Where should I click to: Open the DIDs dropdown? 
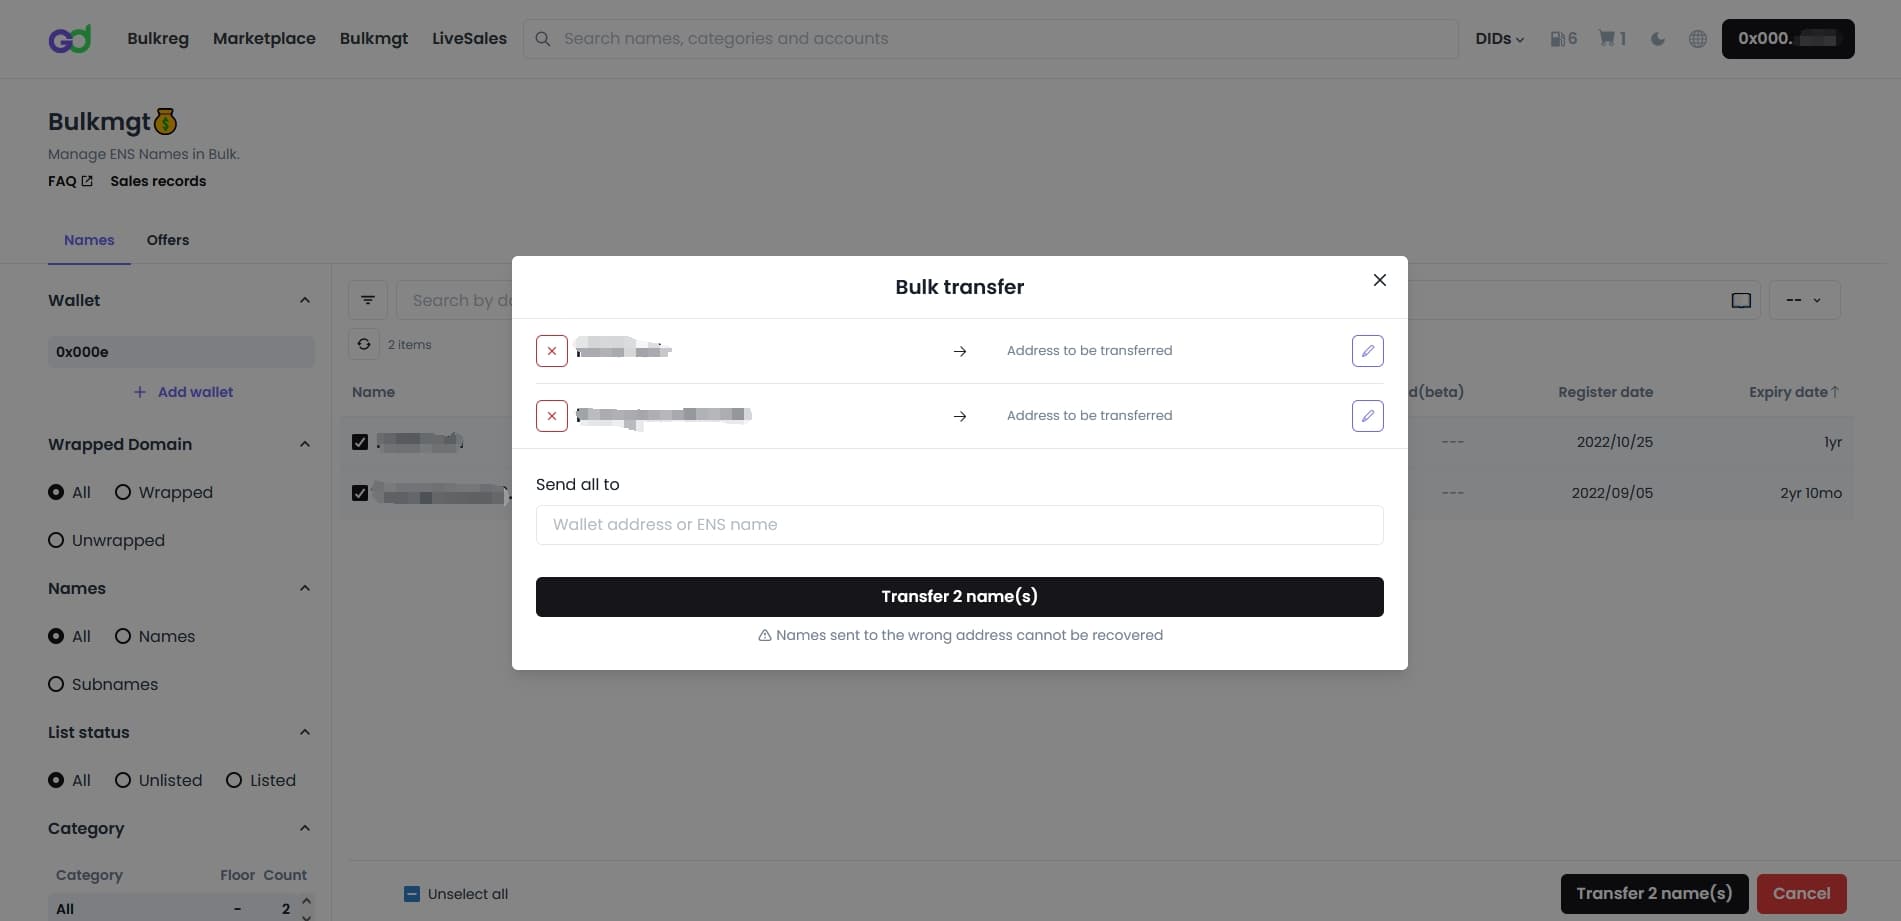pos(1499,39)
